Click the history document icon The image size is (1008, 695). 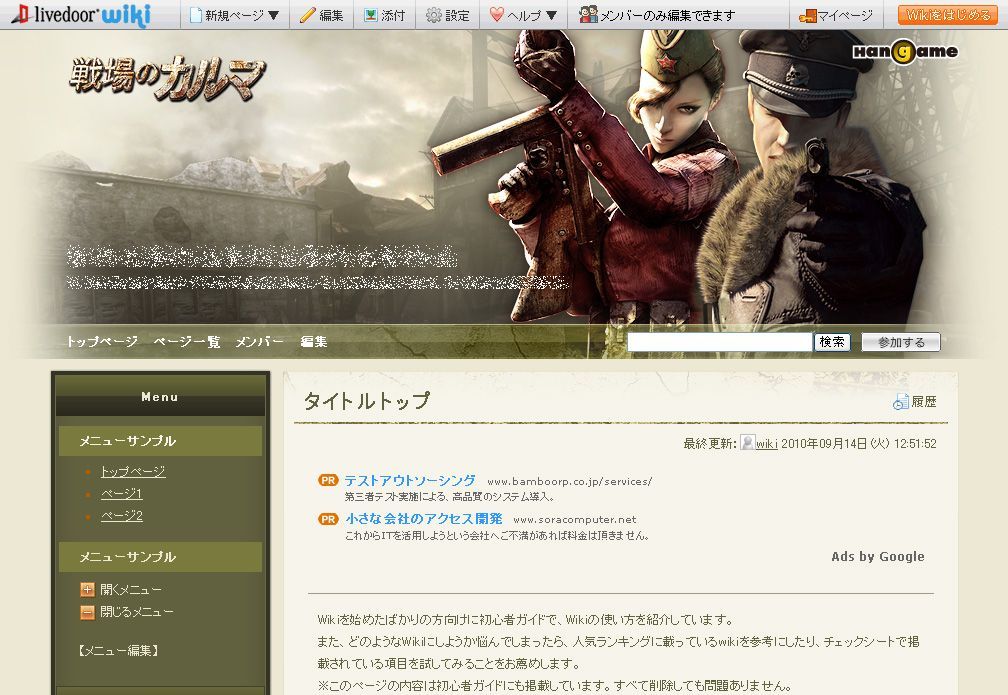[901, 402]
